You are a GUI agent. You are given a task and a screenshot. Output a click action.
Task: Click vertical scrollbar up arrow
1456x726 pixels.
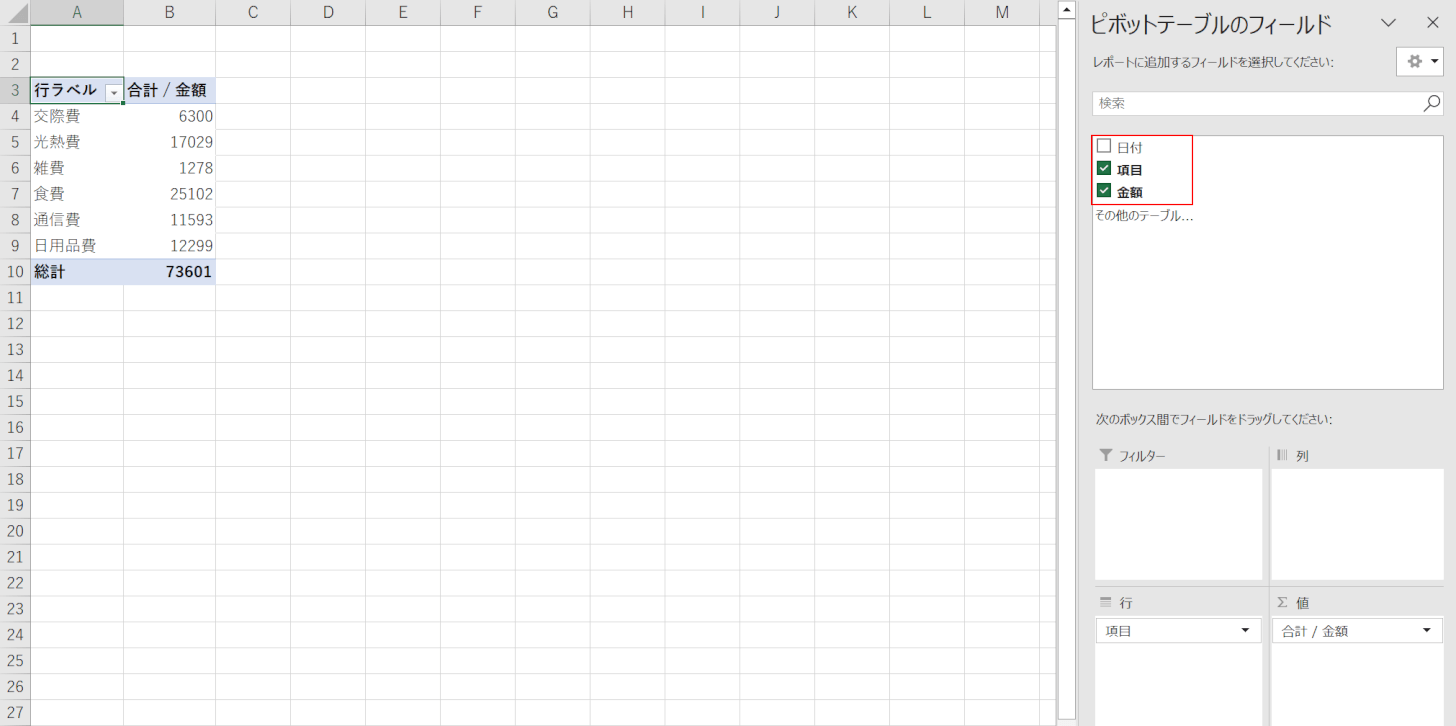(1066, 9)
